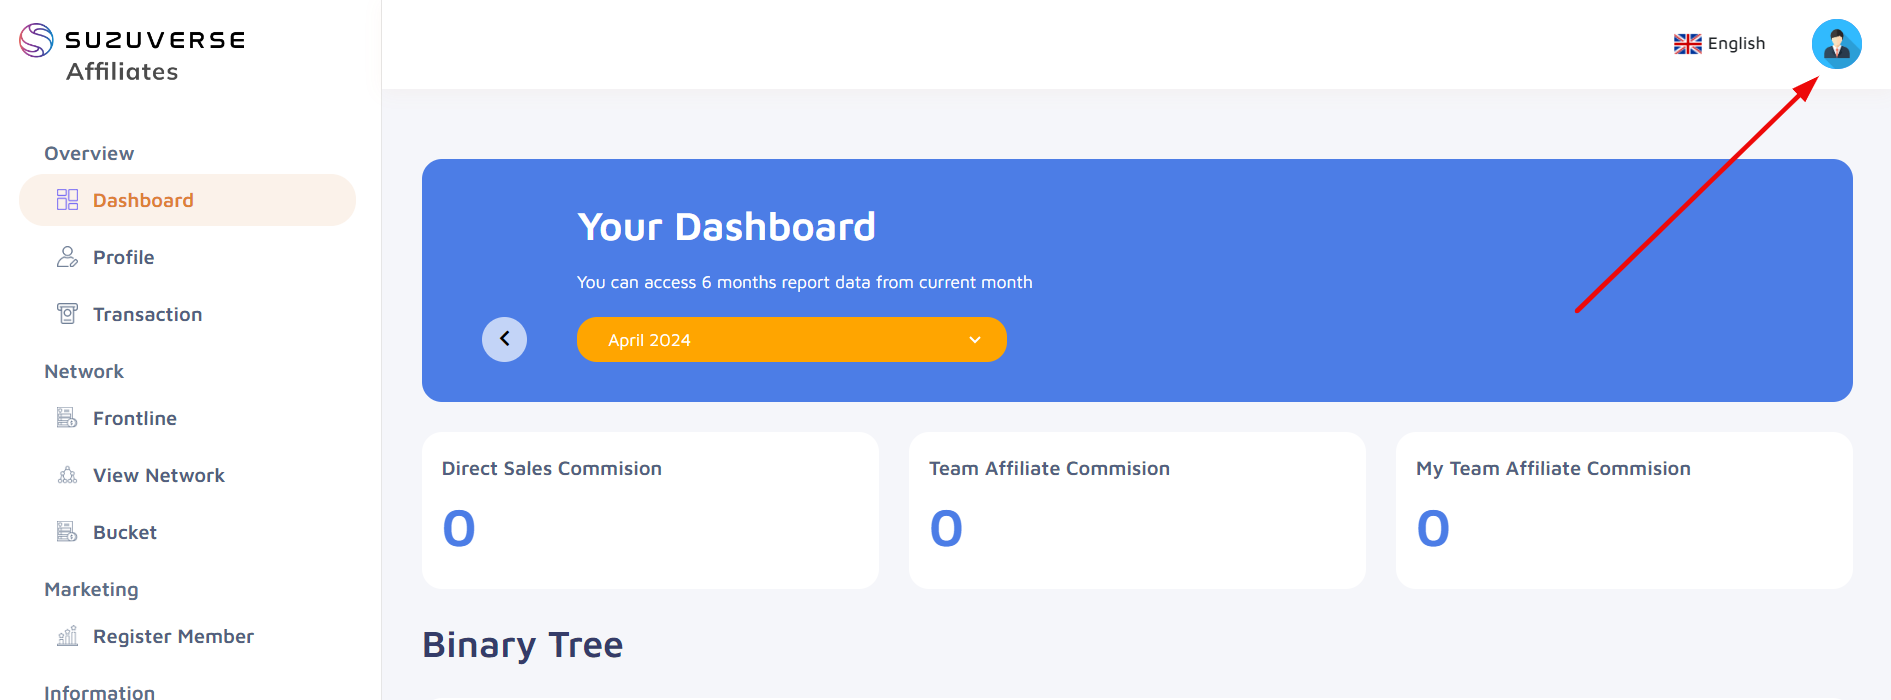Open the English language selector
This screenshot has height=700, width=1891.
pos(1720,44)
